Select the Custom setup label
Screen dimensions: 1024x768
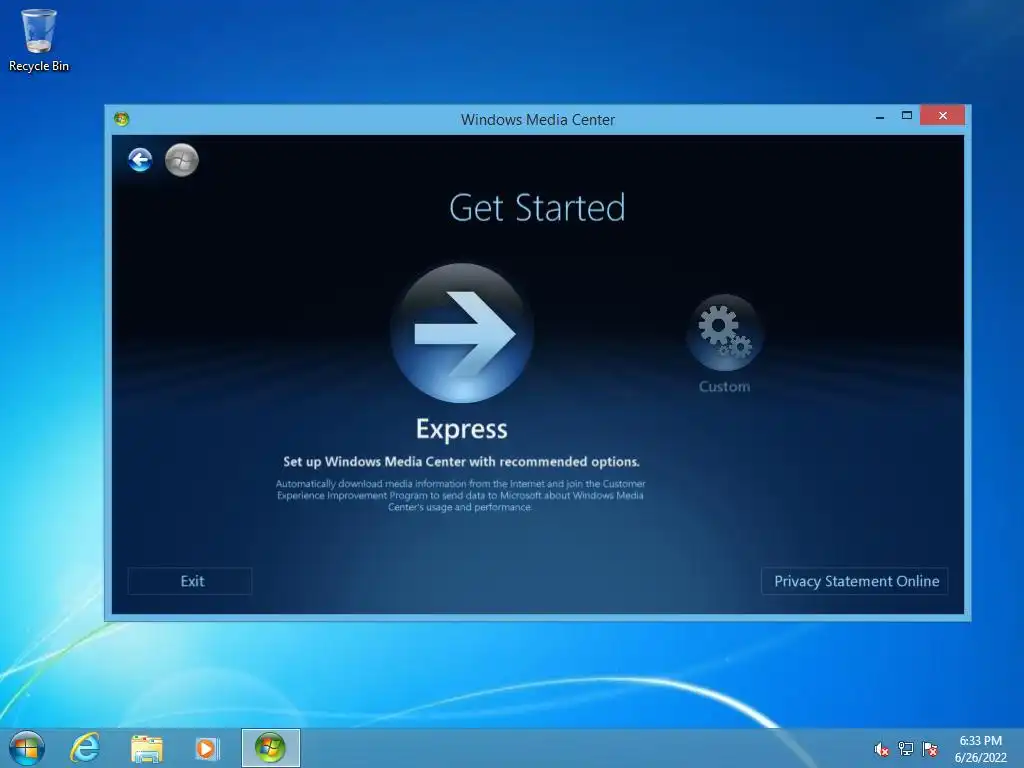point(724,387)
